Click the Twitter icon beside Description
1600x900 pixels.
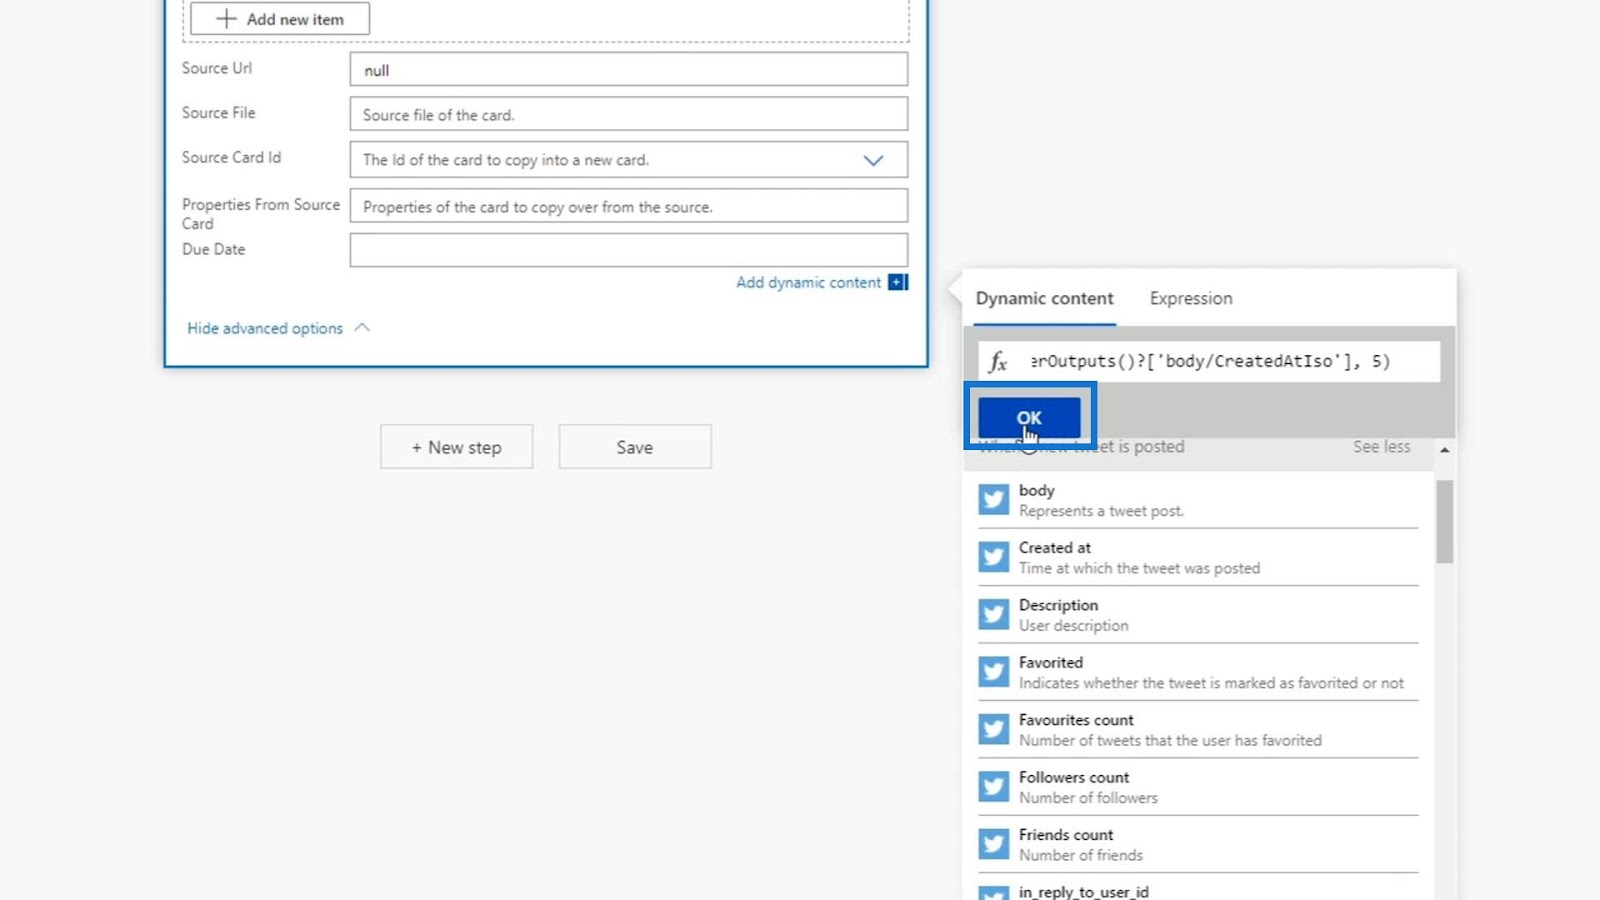pos(993,614)
